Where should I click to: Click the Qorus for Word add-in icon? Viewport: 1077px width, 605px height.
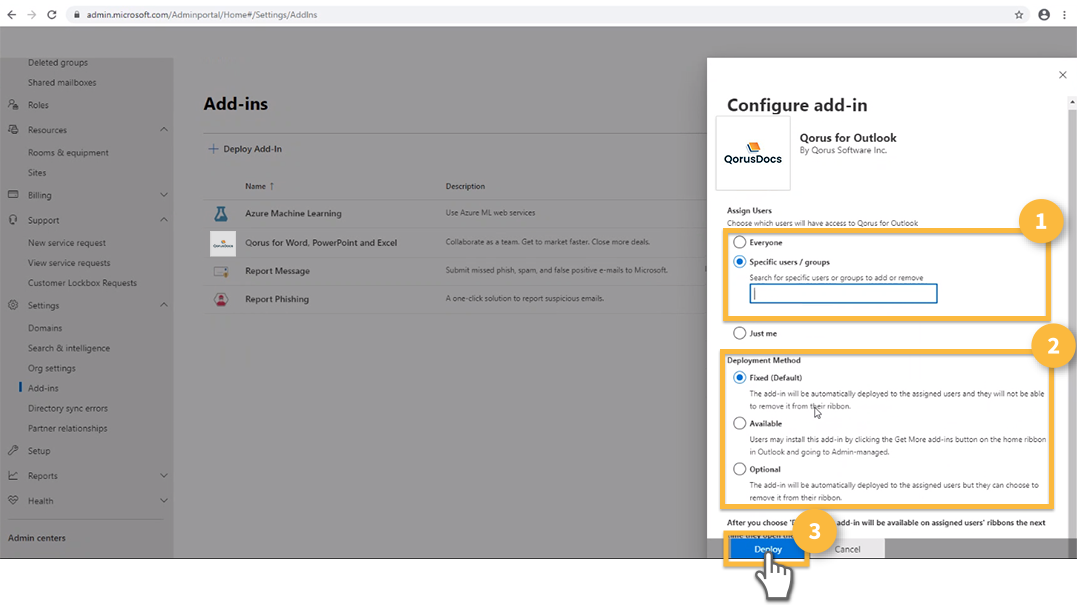pos(223,243)
